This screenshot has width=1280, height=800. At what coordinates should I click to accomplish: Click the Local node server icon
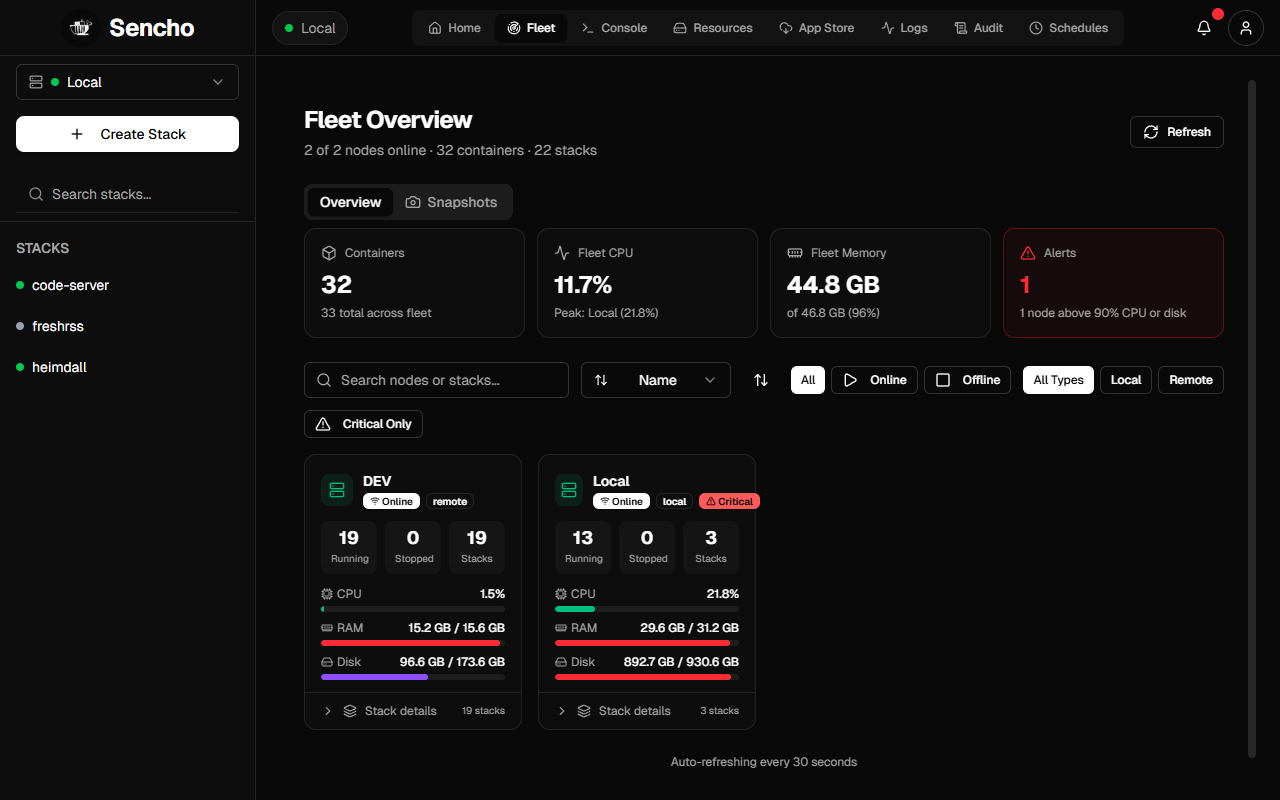tap(570, 490)
